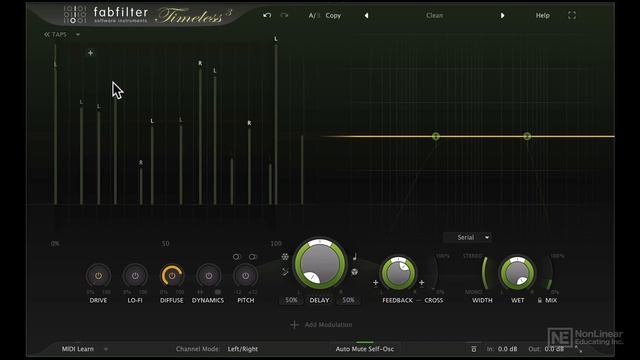Toggle the Mix lock icon

540,300
